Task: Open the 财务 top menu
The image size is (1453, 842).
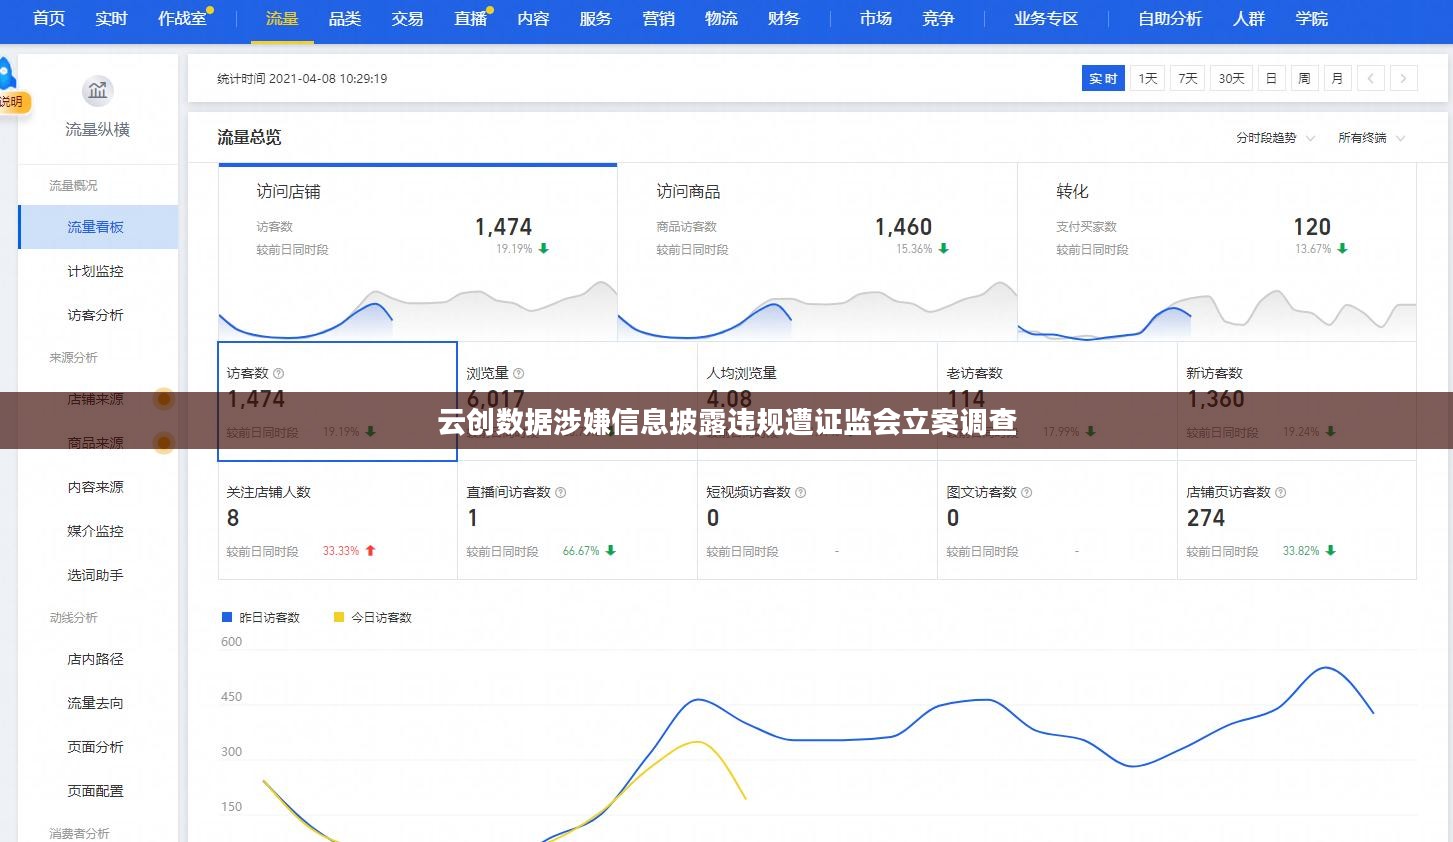Action: pyautogui.click(x=784, y=19)
